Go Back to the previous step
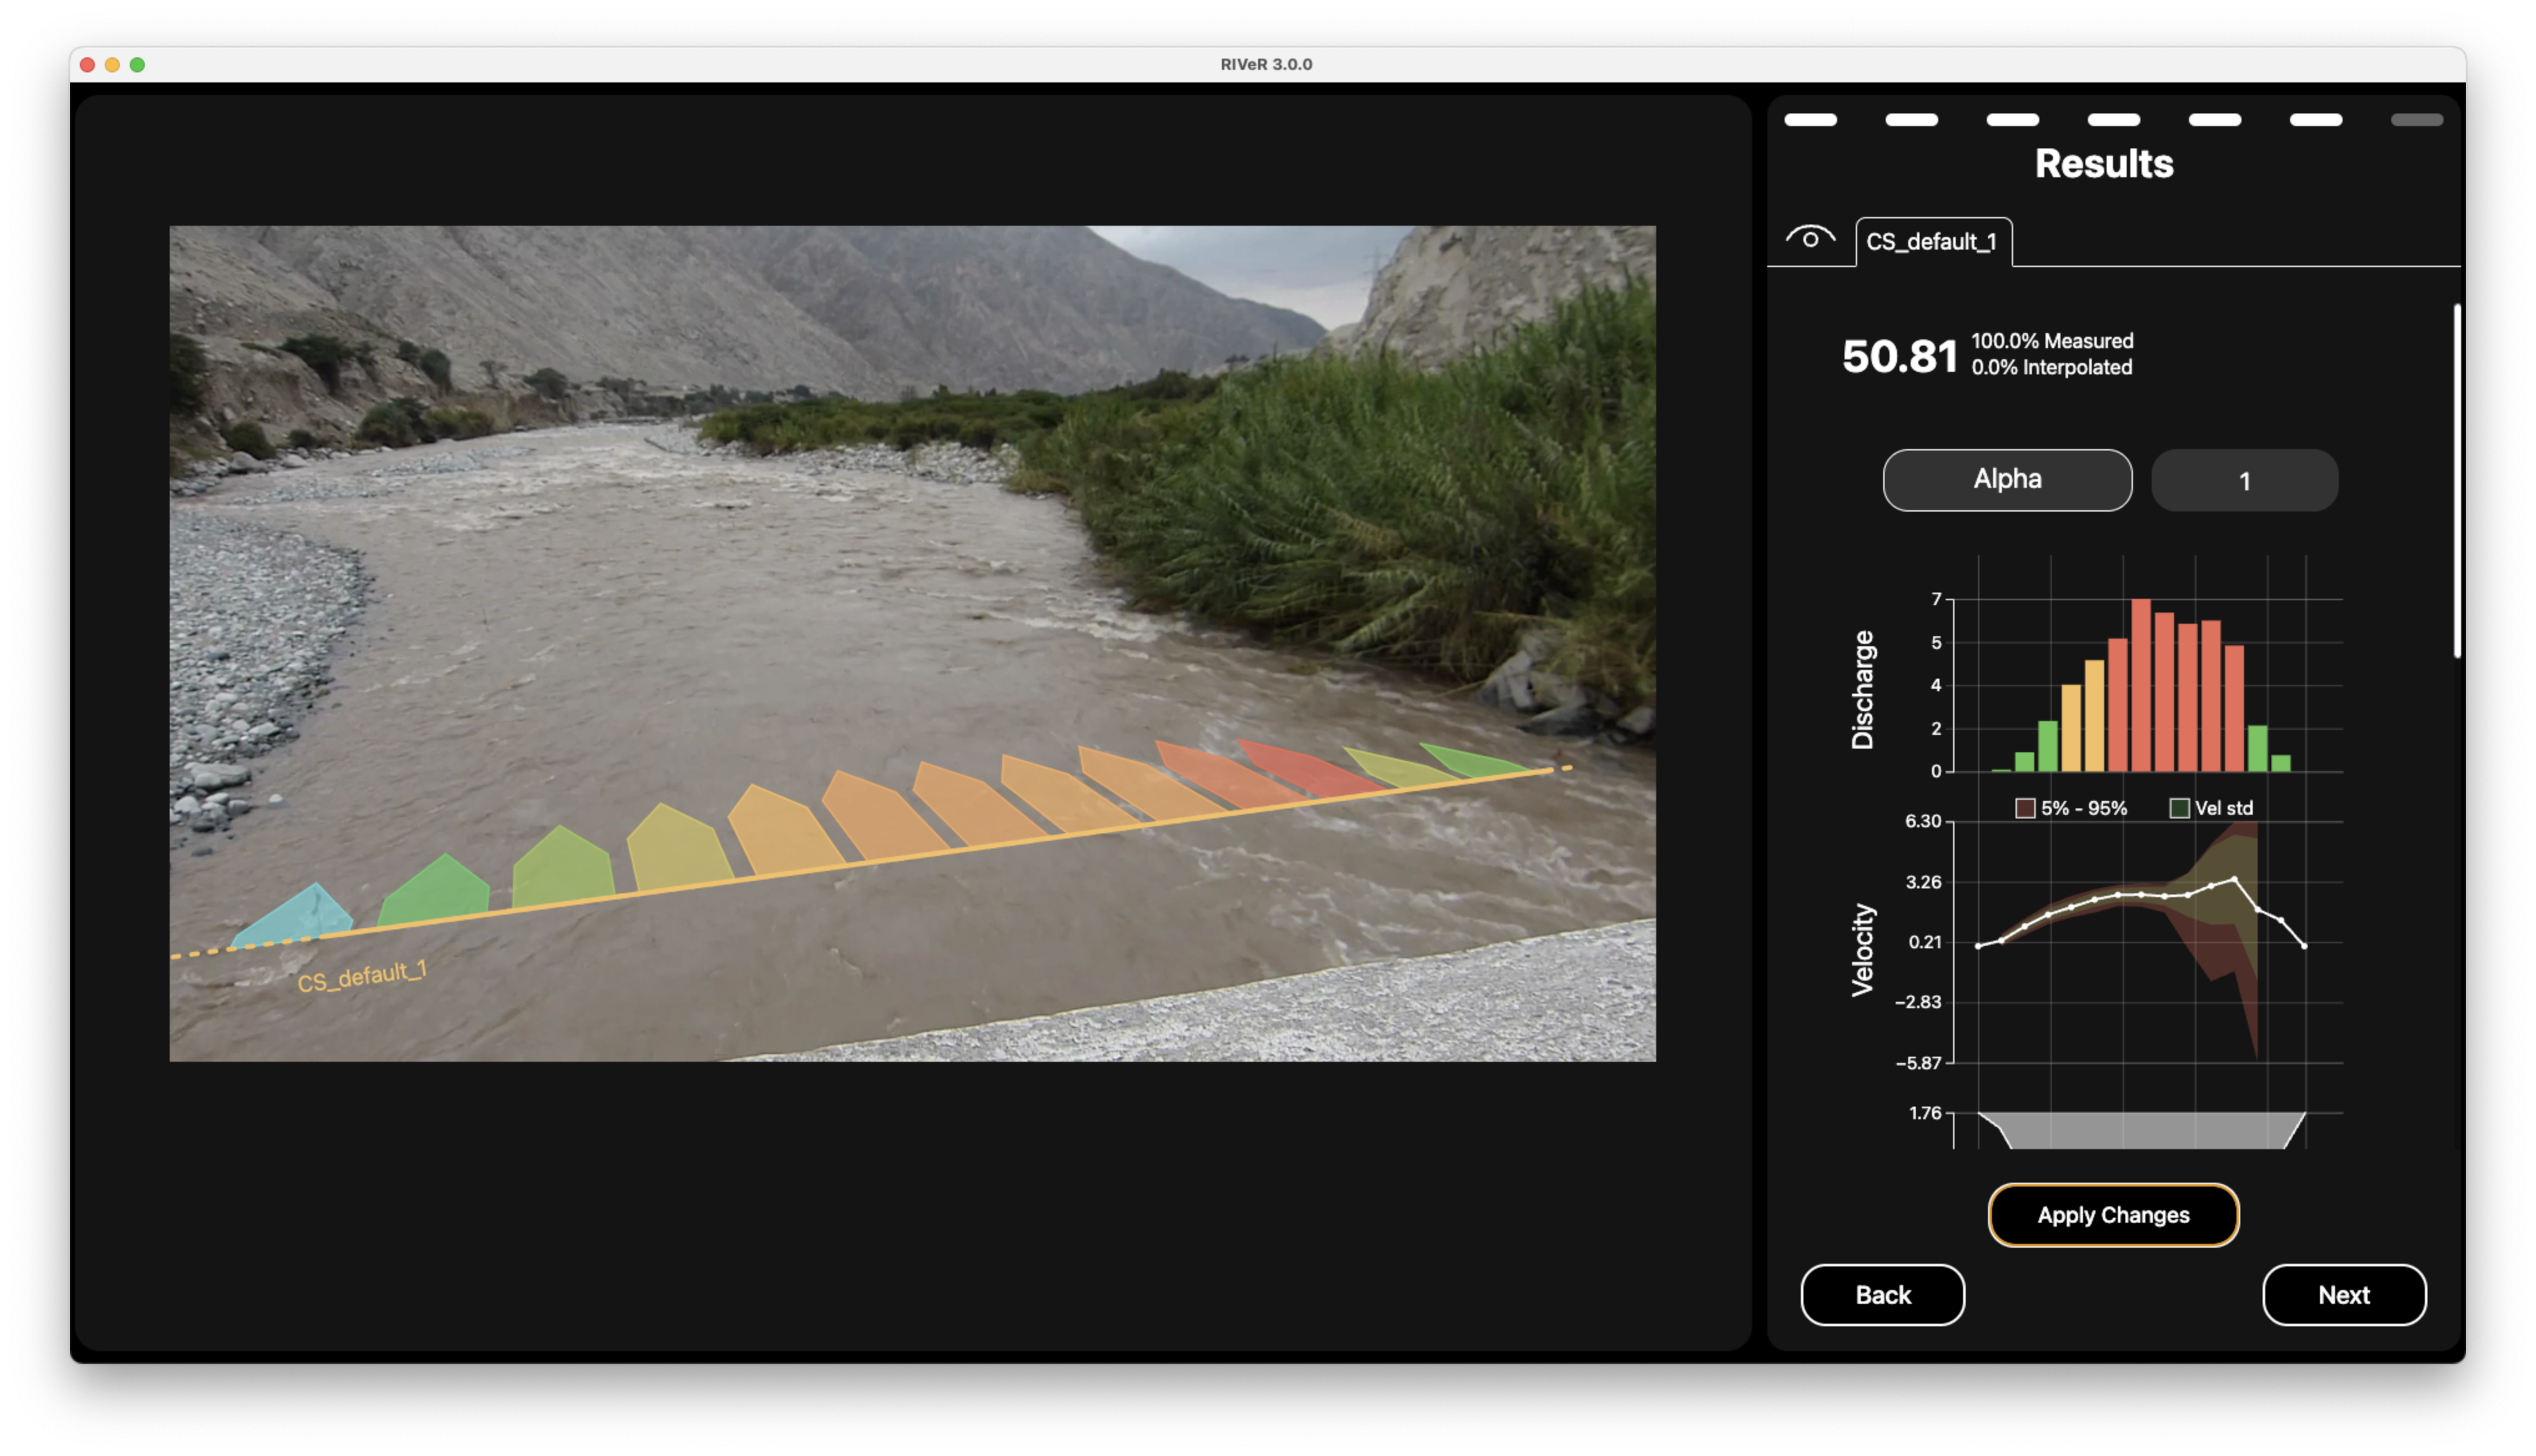The width and height of the screenshot is (2536, 1456). (1882, 1294)
